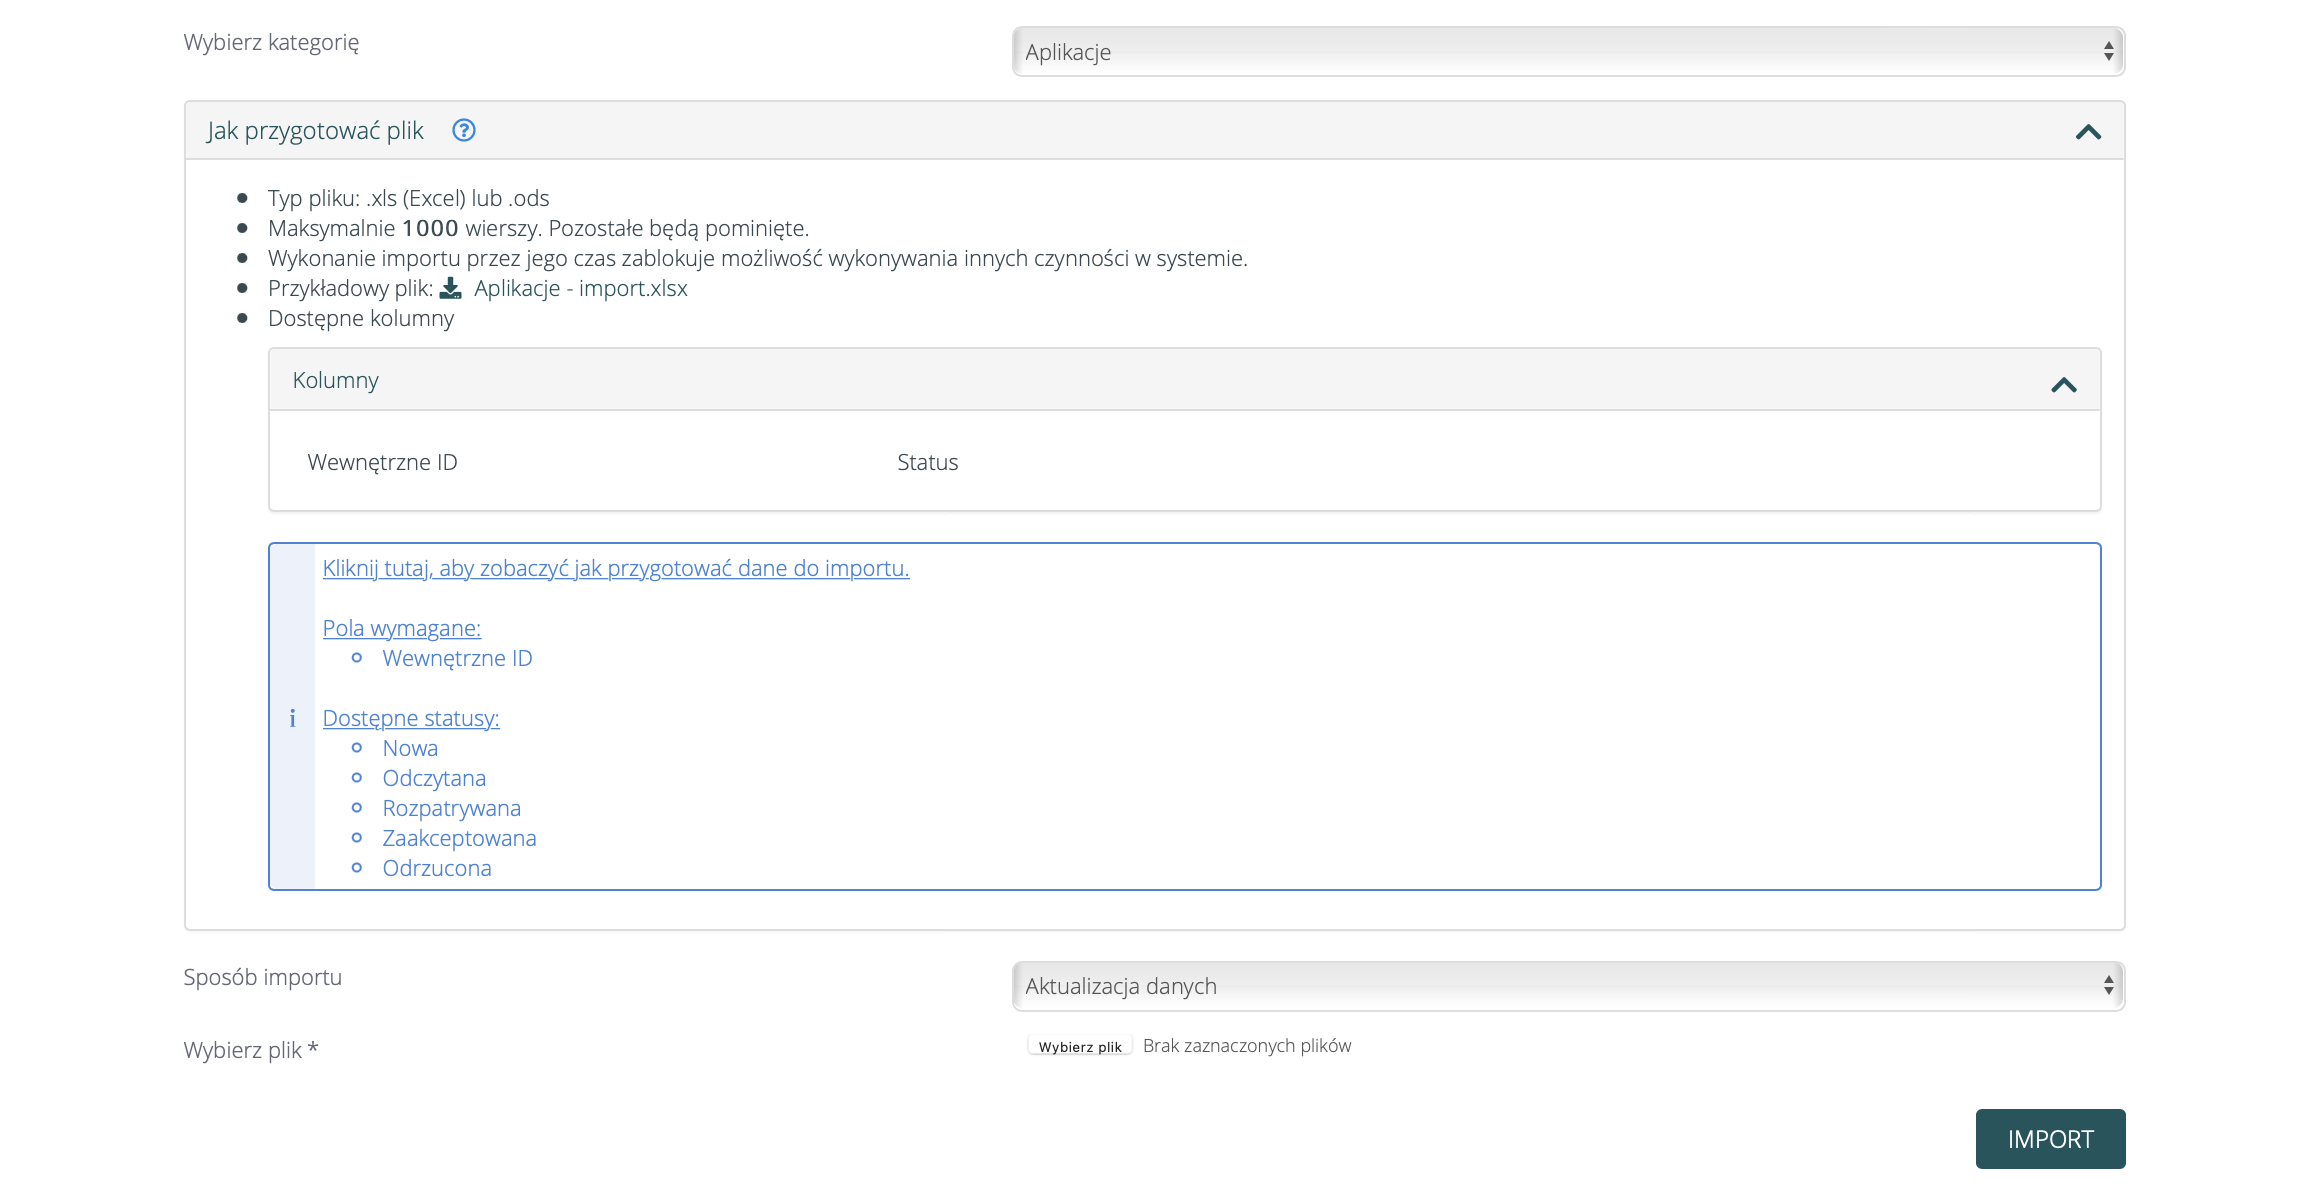Viewport: 2304px width, 1192px height.
Task: Collapse the 'Jak przygotować plik' section chevron
Action: pos(2087,131)
